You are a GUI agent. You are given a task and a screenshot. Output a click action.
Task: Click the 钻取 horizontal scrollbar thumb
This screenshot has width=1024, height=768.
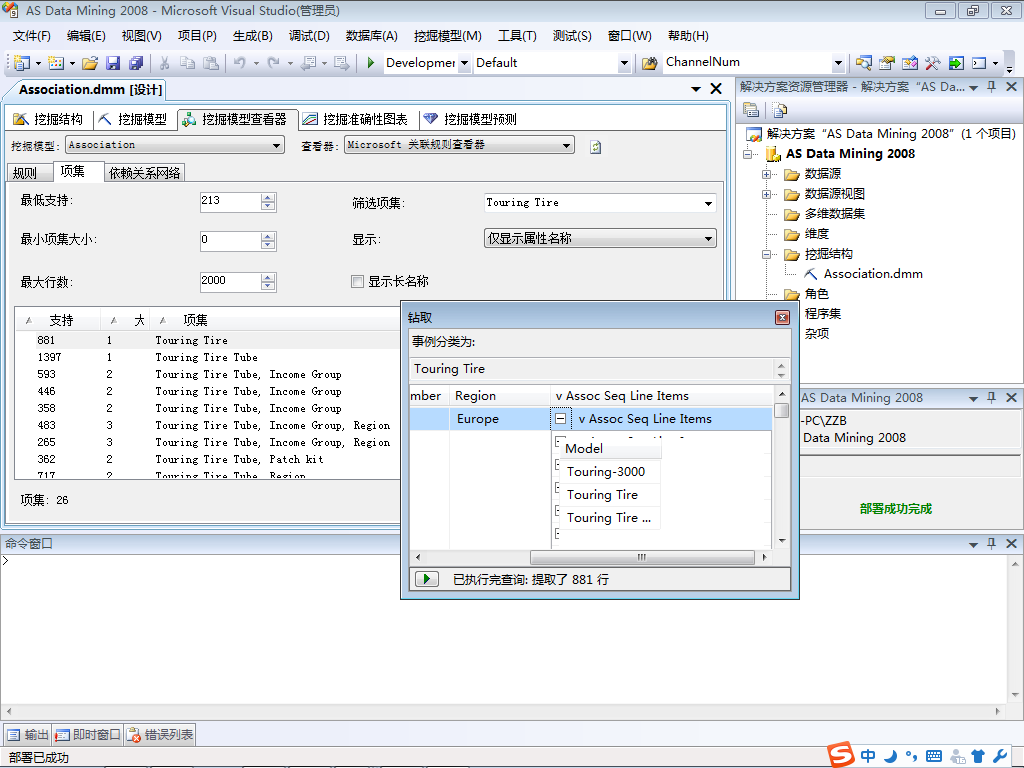[x=642, y=557]
